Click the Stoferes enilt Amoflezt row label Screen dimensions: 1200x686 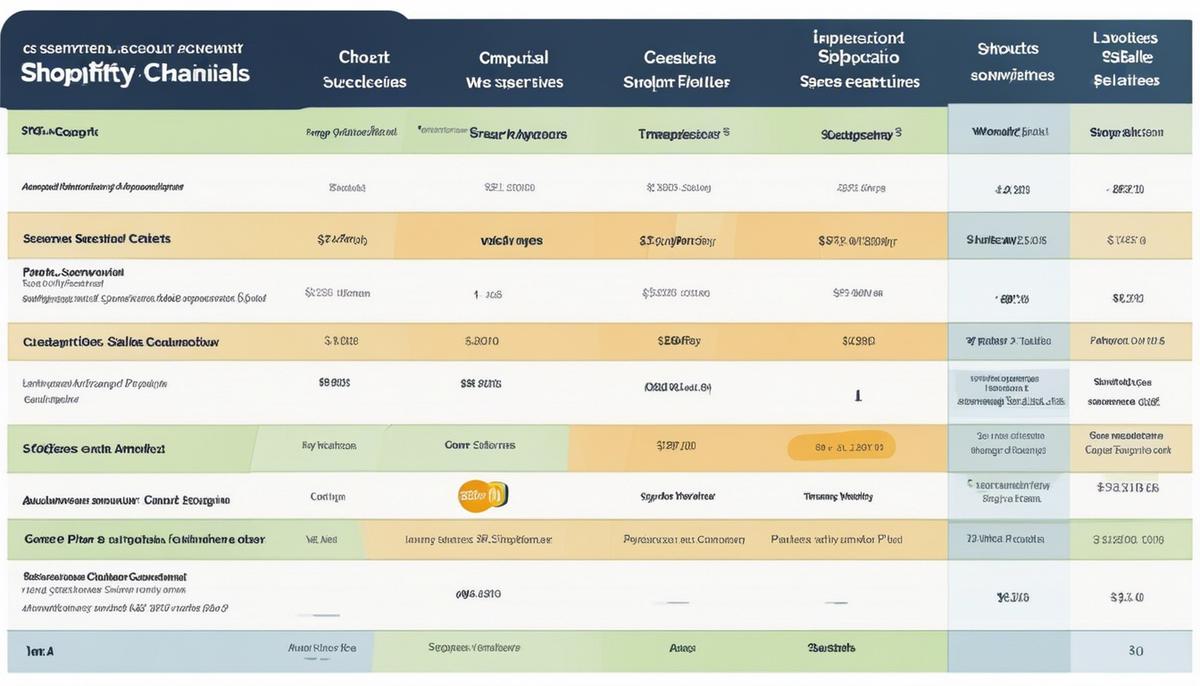coord(94,449)
